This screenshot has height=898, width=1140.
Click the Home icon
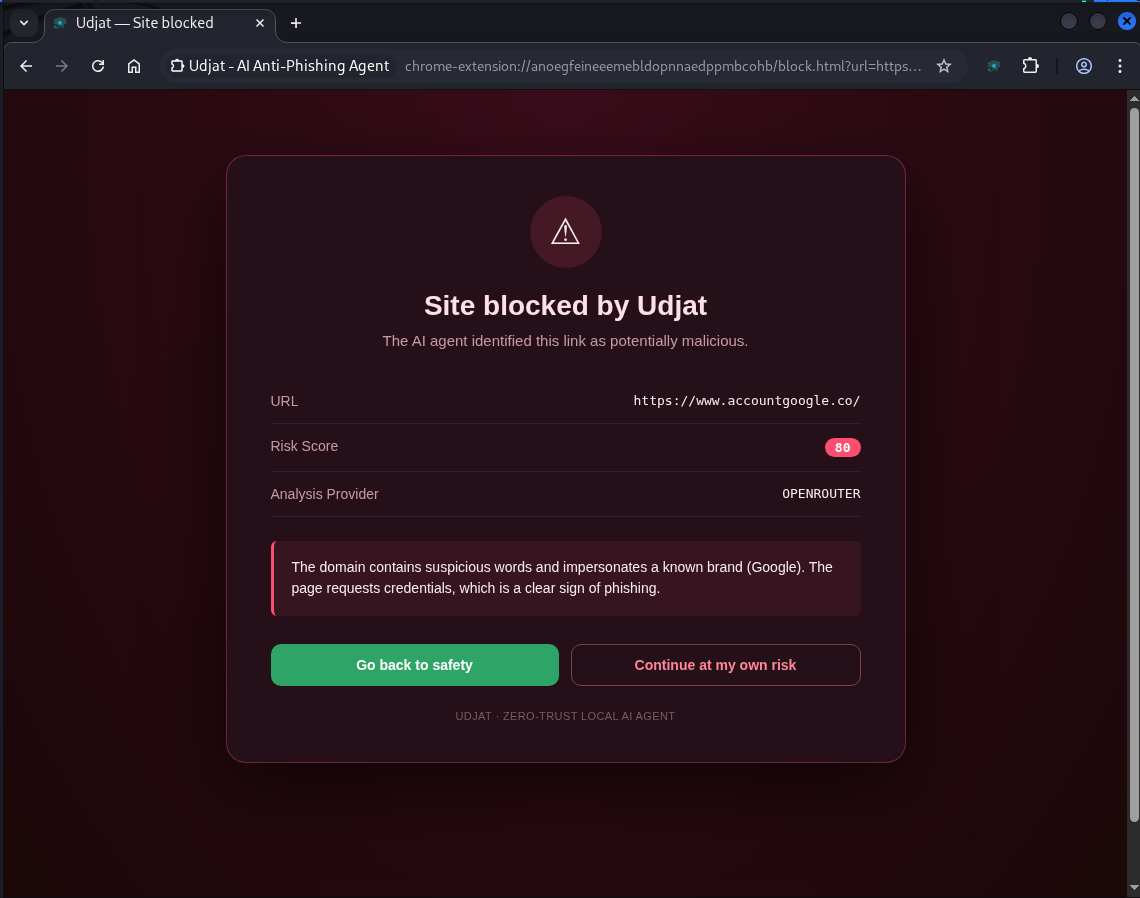tap(134, 66)
